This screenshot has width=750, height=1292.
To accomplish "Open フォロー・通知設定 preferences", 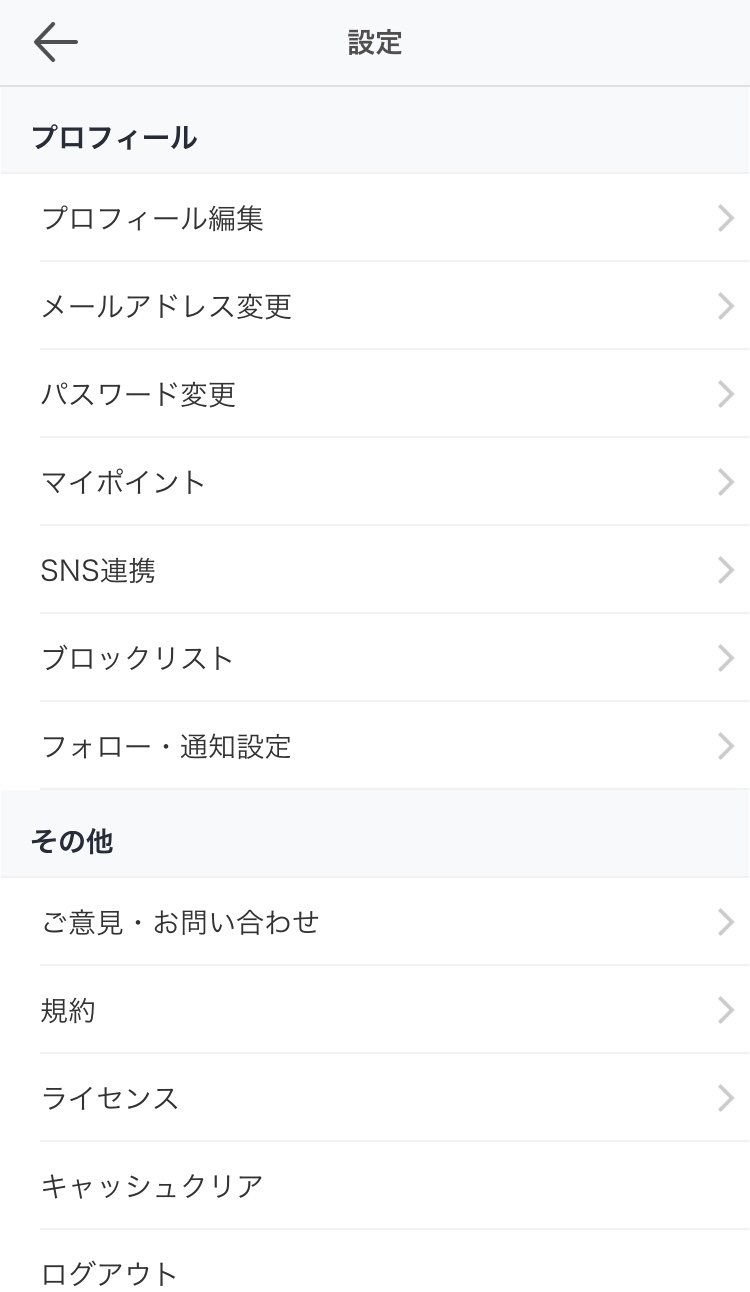I will tap(167, 746).
